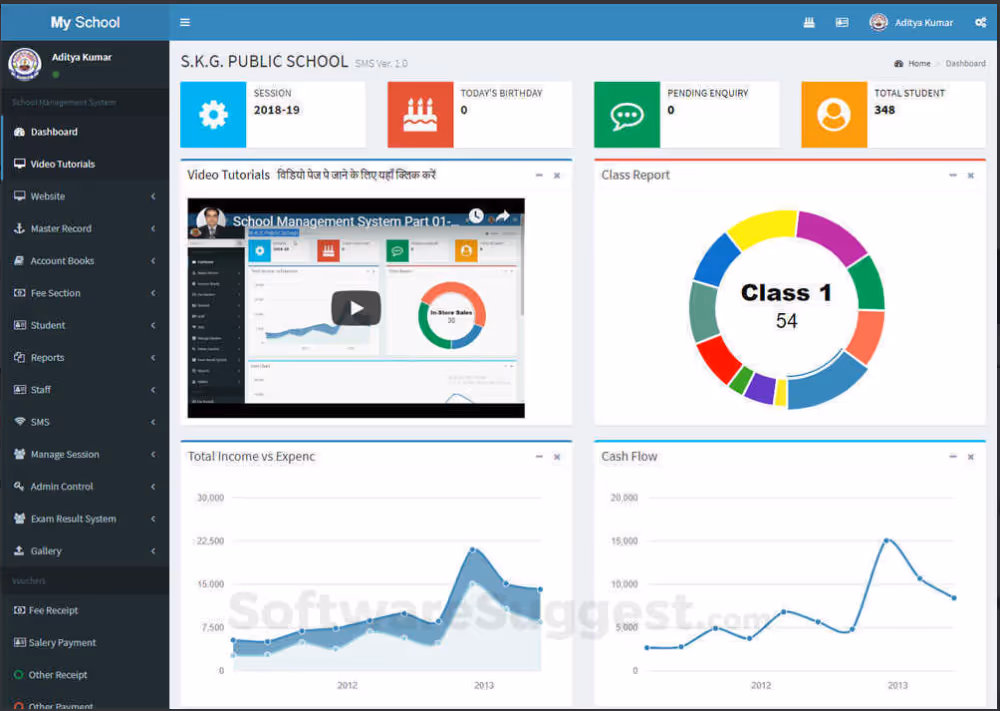Click the red Today's Birthday cake tile
This screenshot has width=1000, height=711.
click(x=420, y=115)
